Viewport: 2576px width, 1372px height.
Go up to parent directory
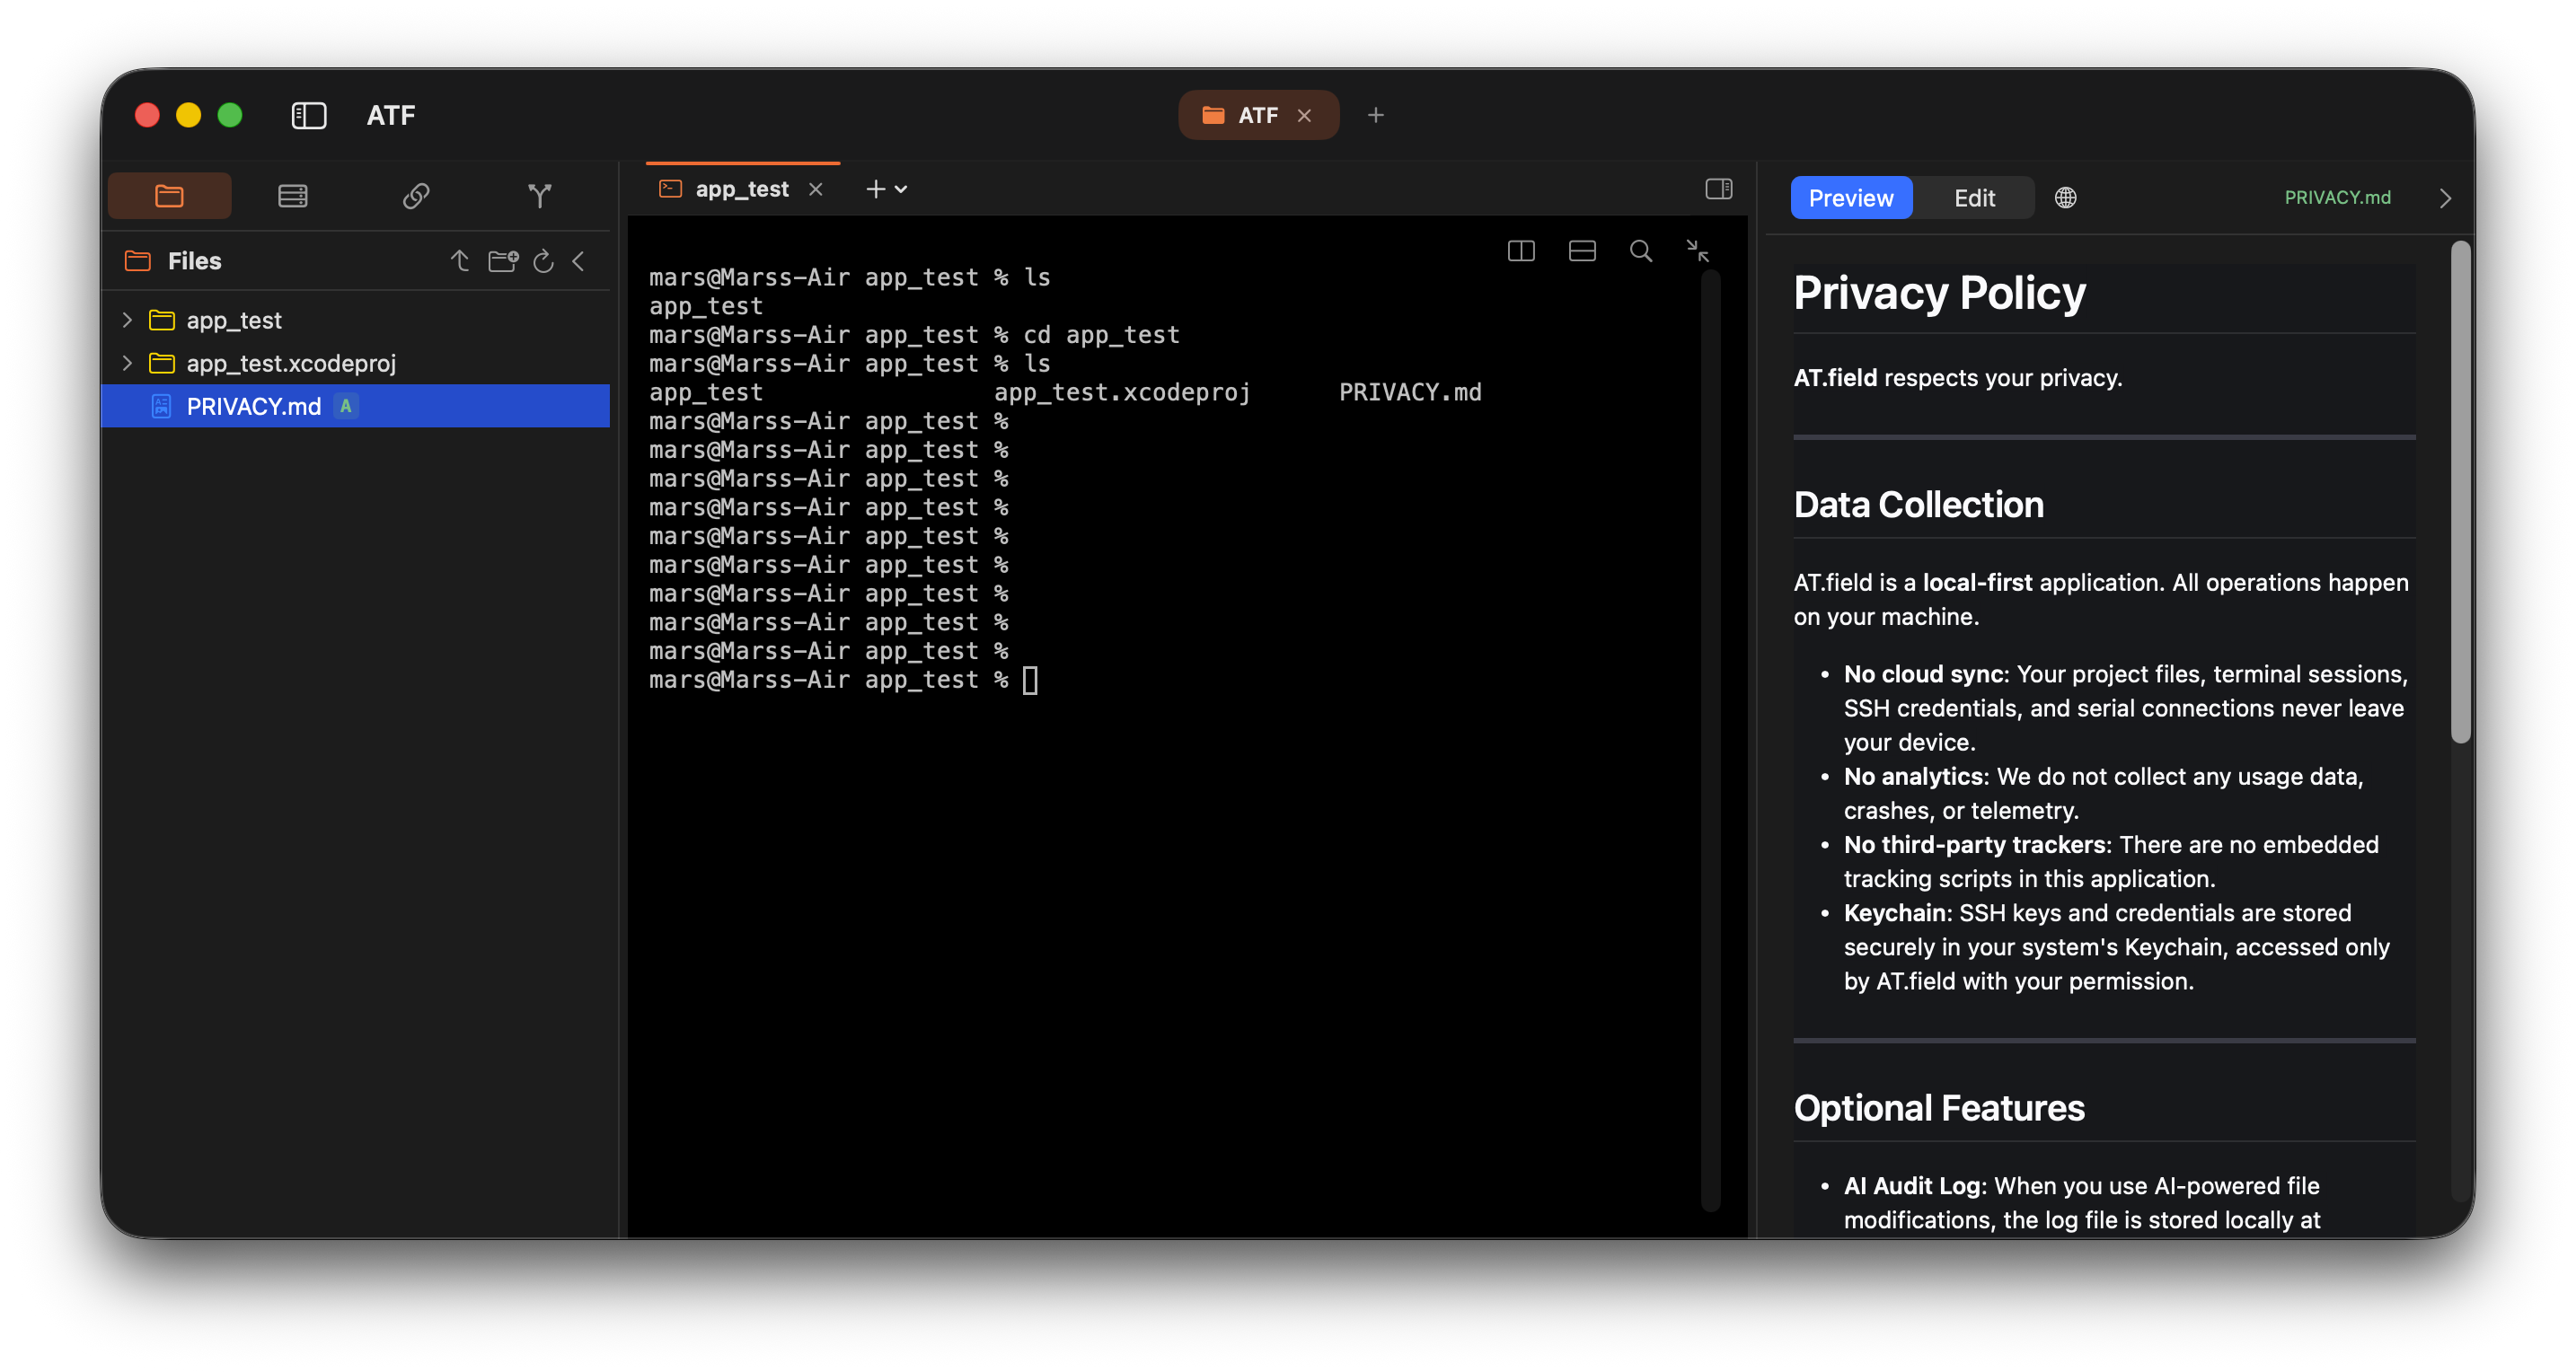459,261
